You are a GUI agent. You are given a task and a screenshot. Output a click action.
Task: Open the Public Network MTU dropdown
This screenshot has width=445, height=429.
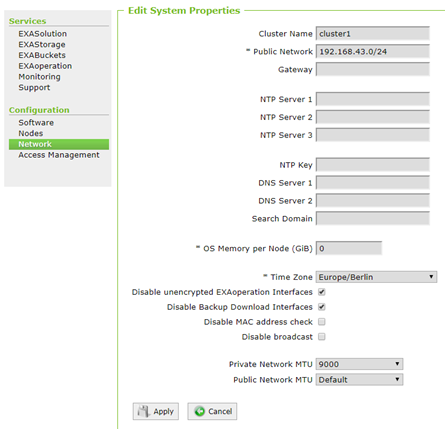(359, 380)
